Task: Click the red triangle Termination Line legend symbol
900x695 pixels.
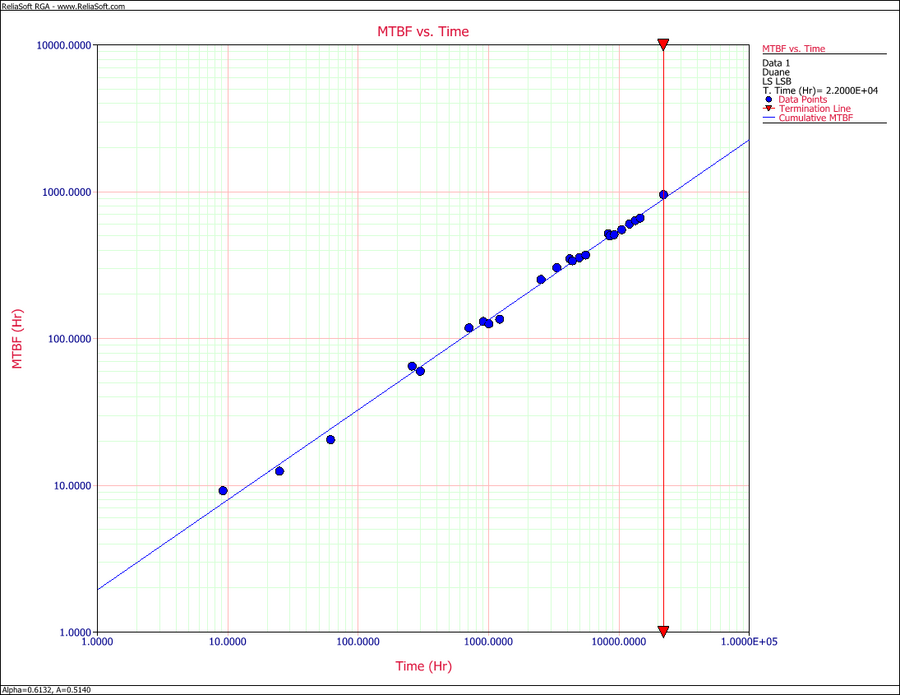Action: (x=768, y=109)
